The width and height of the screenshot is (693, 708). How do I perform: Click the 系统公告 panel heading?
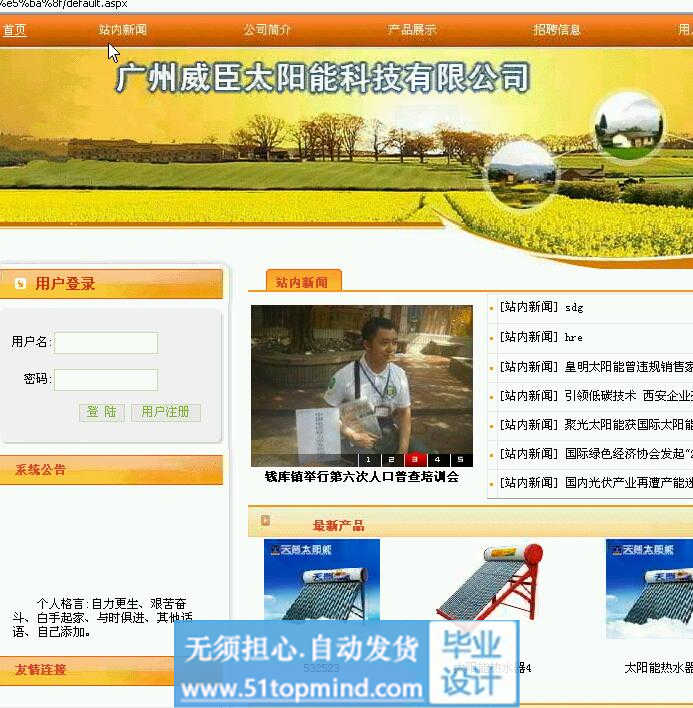41,470
